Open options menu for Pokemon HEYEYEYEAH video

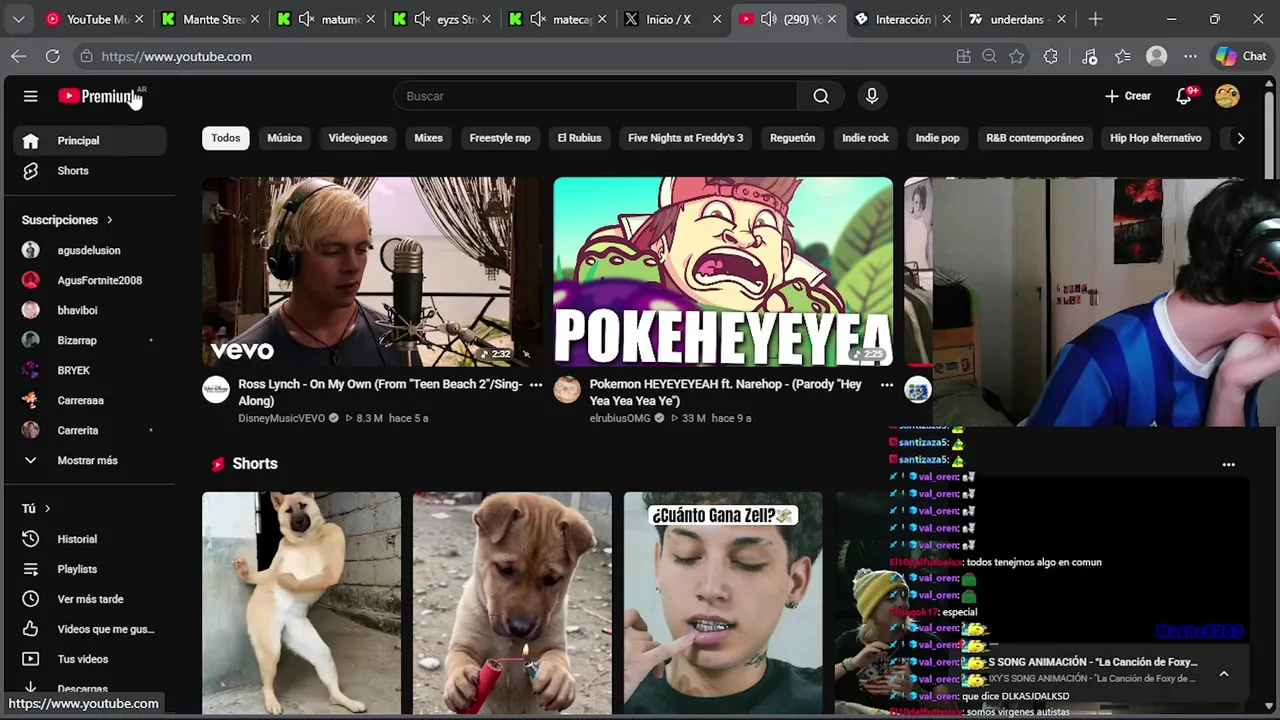886,385
